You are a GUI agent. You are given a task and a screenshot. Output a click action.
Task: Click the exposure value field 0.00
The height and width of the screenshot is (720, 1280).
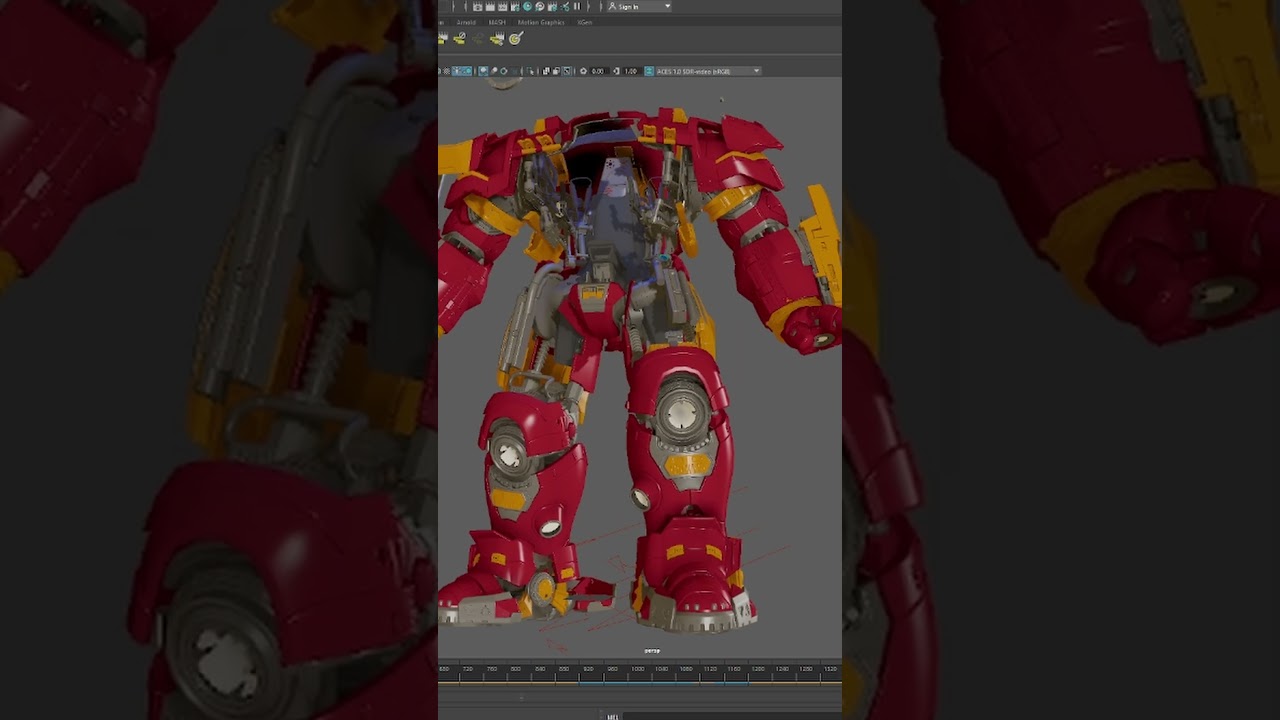(x=598, y=71)
